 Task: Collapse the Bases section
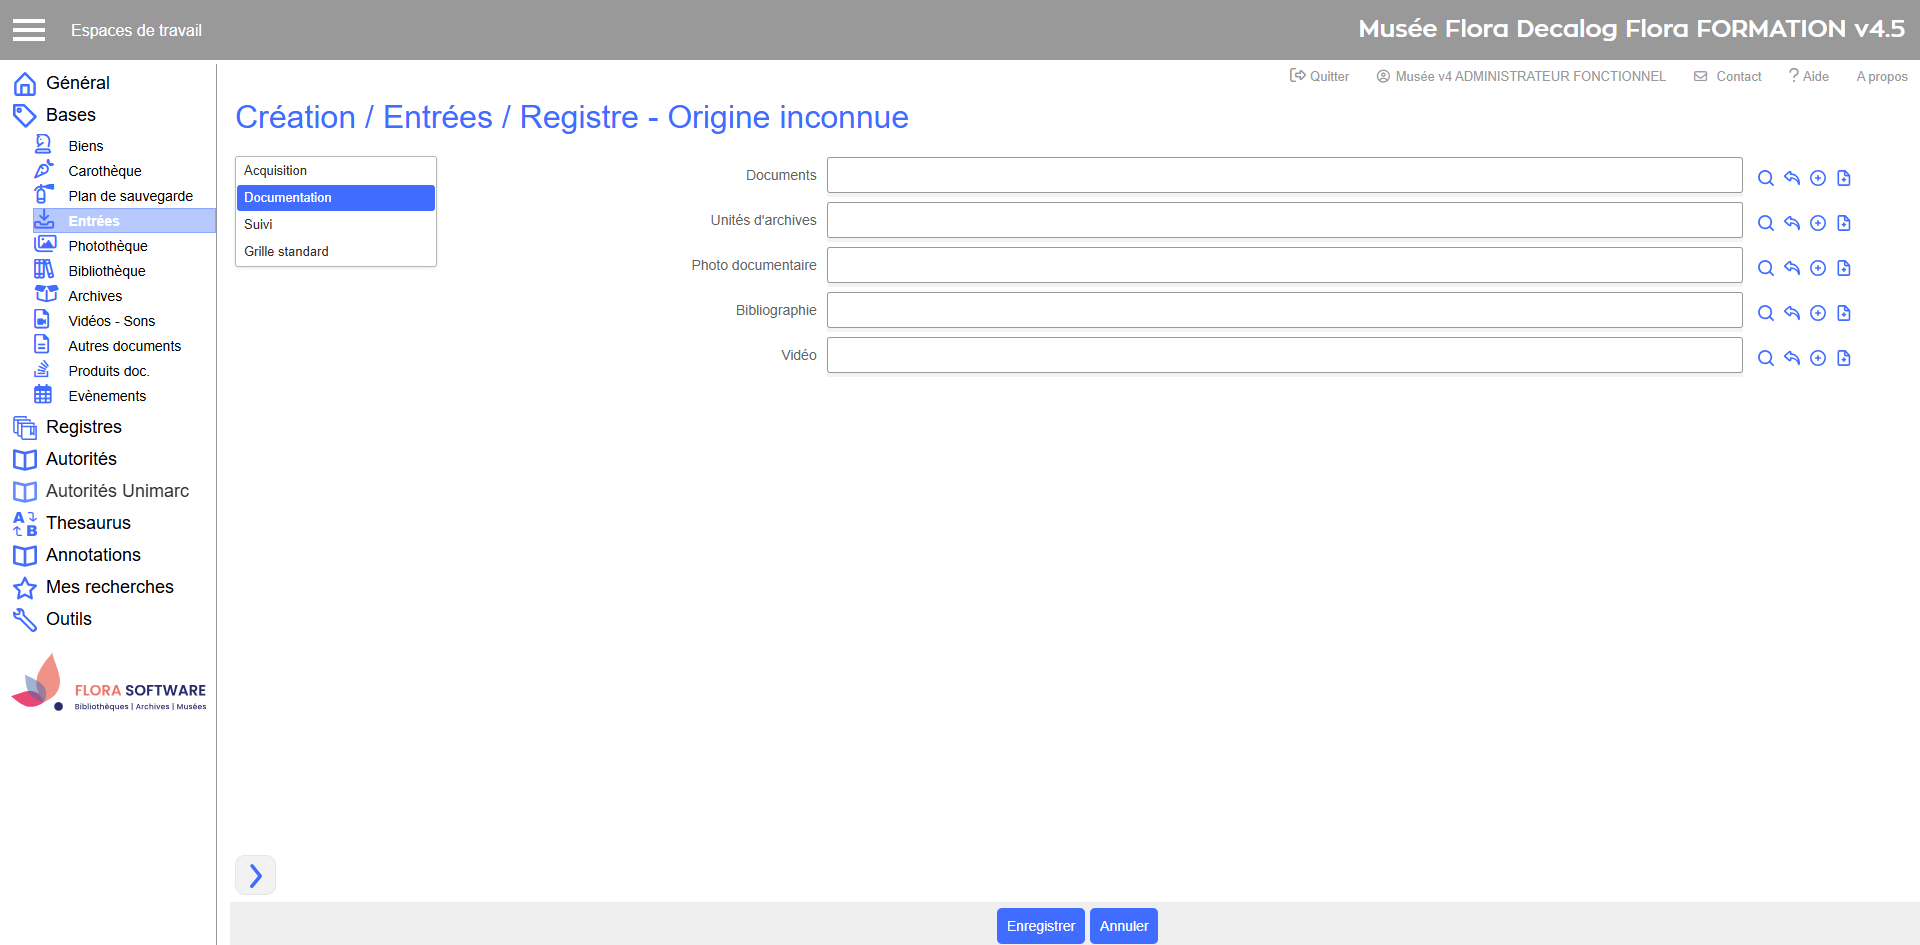tap(70, 115)
